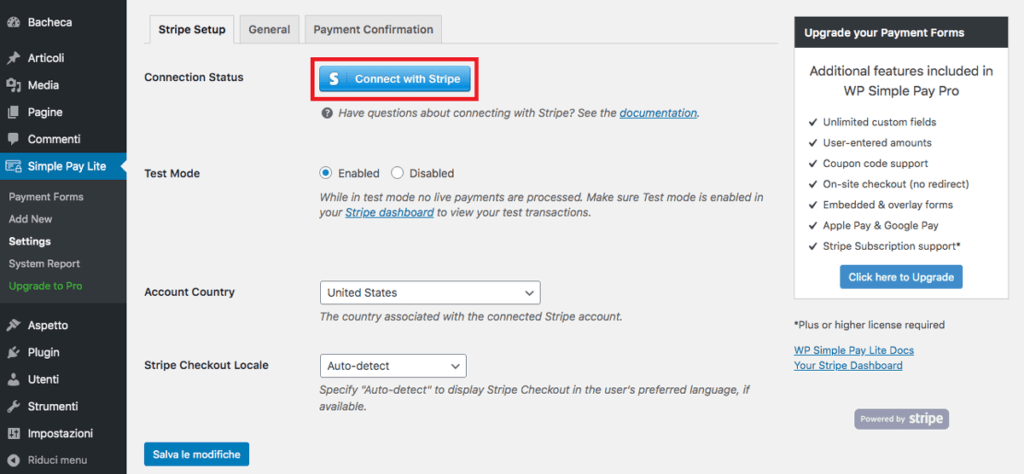Open the Payment Confirmation tab
1024x474 pixels.
click(x=373, y=29)
